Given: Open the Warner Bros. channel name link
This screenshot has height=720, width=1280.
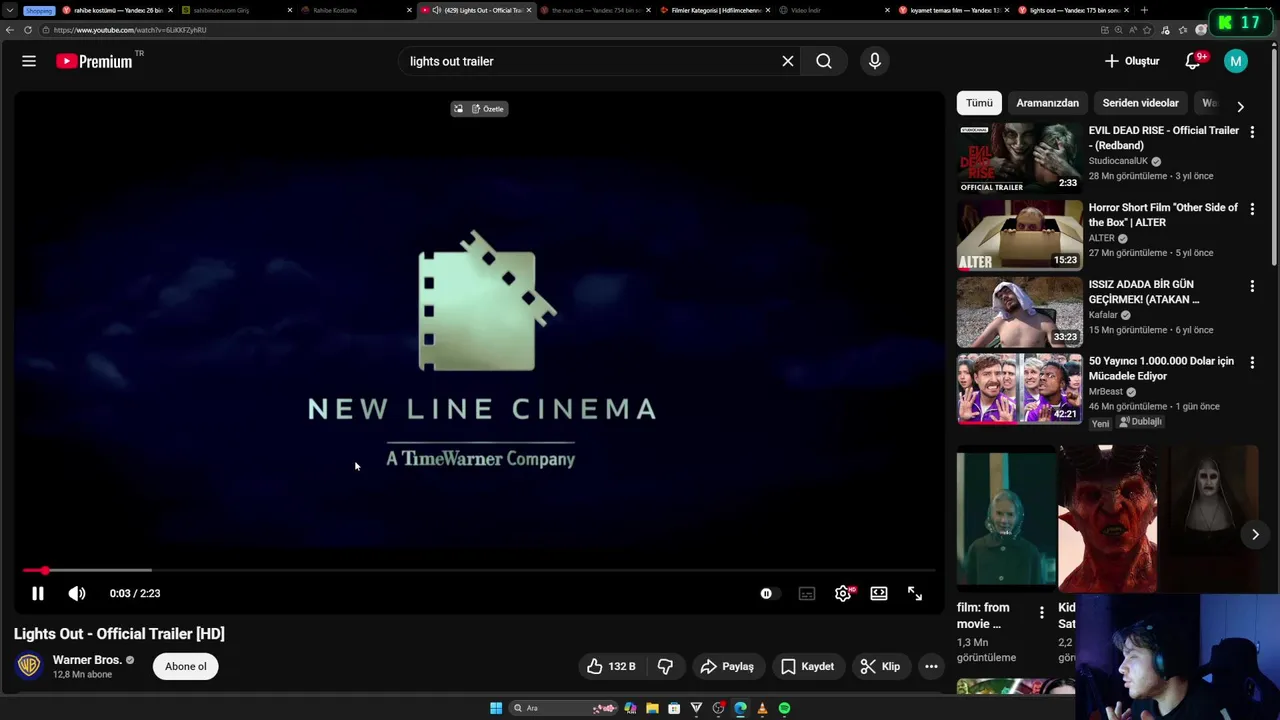Looking at the screenshot, I should [x=87, y=660].
